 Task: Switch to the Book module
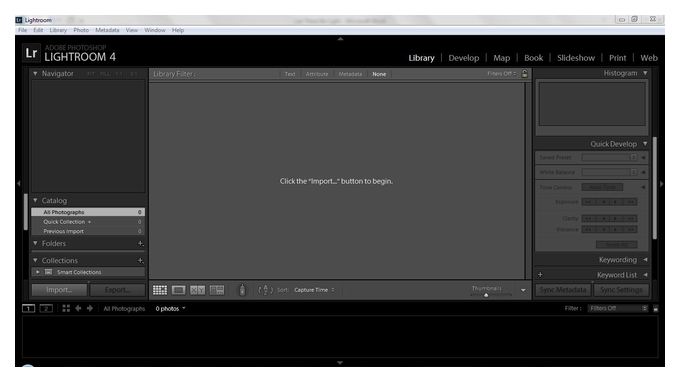[533, 58]
